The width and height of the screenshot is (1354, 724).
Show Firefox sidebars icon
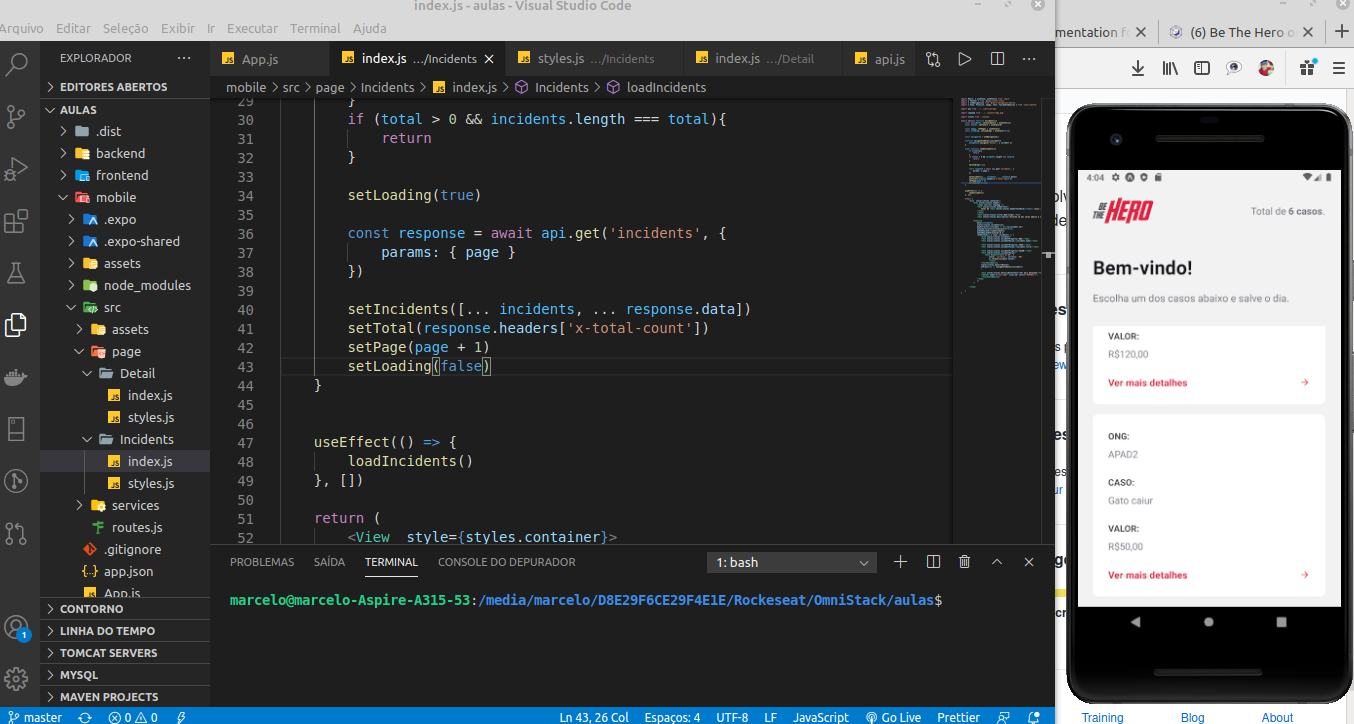pyautogui.click(x=1202, y=68)
